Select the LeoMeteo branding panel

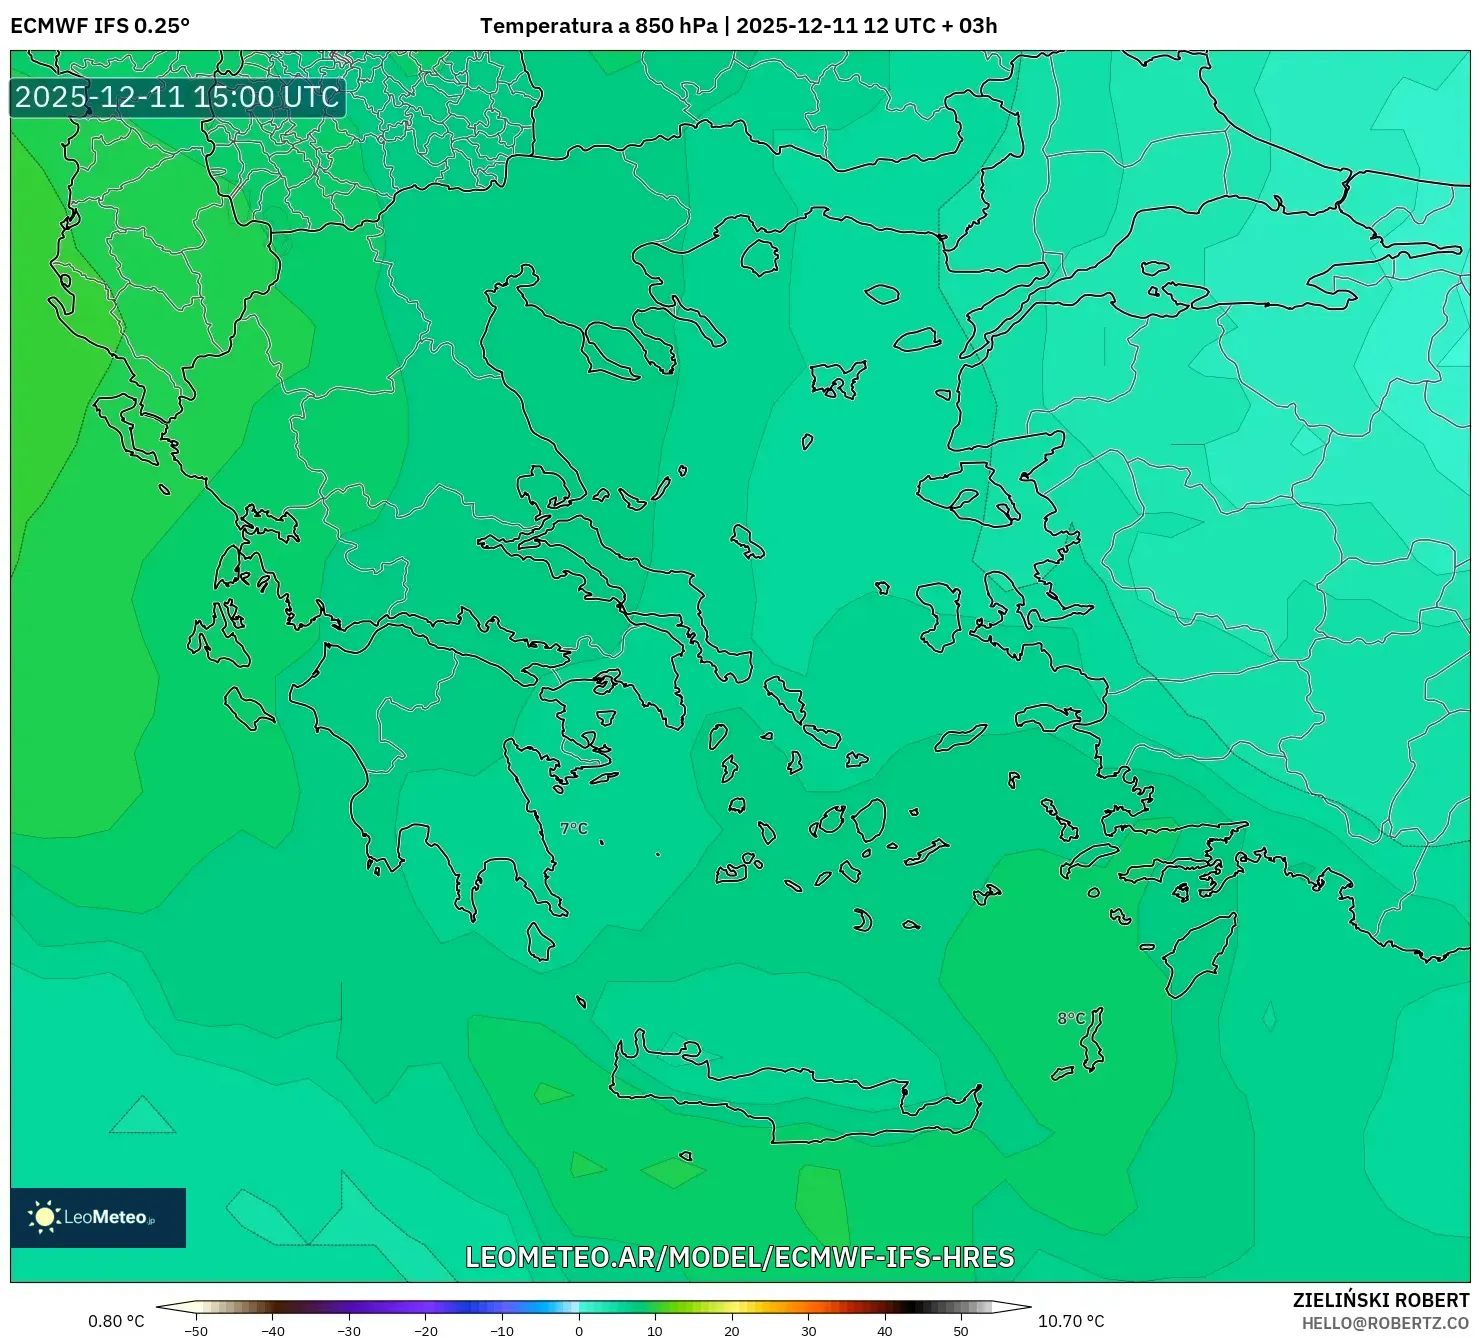[97, 1217]
